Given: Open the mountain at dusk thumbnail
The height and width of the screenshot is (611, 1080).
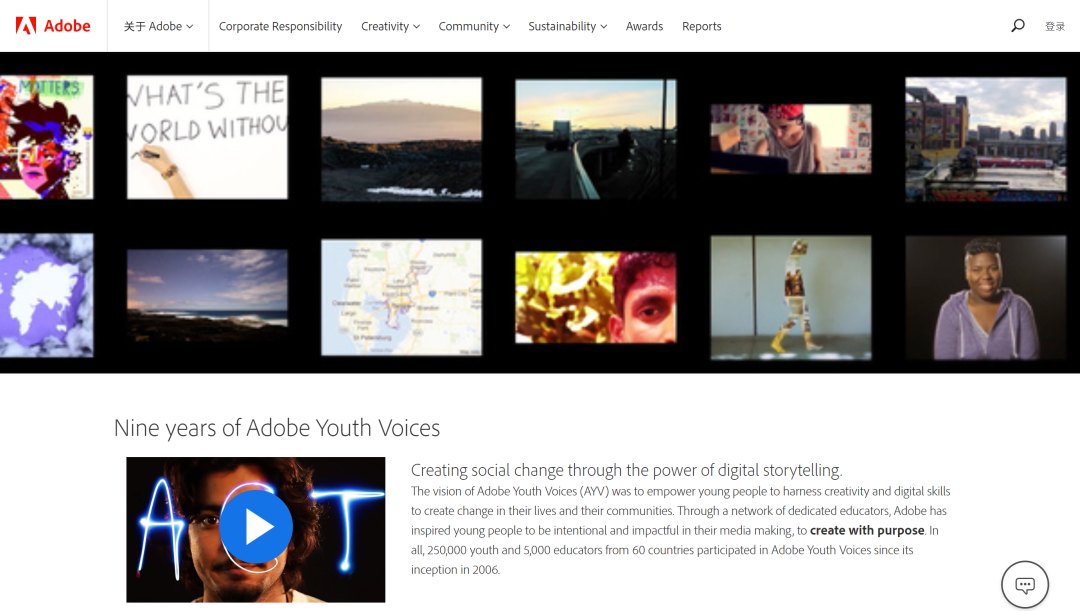Looking at the screenshot, I should click(402, 138).
